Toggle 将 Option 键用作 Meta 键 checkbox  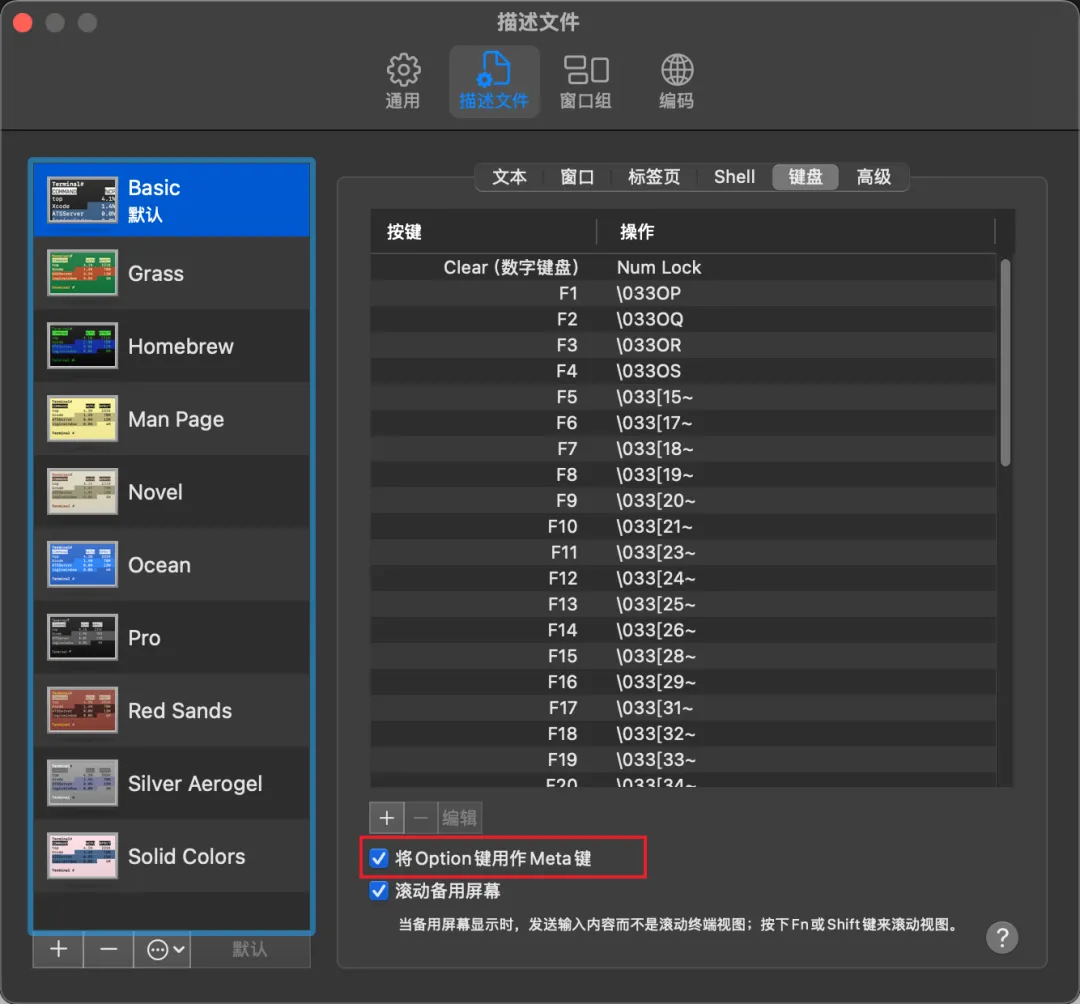tap(378, 858)
